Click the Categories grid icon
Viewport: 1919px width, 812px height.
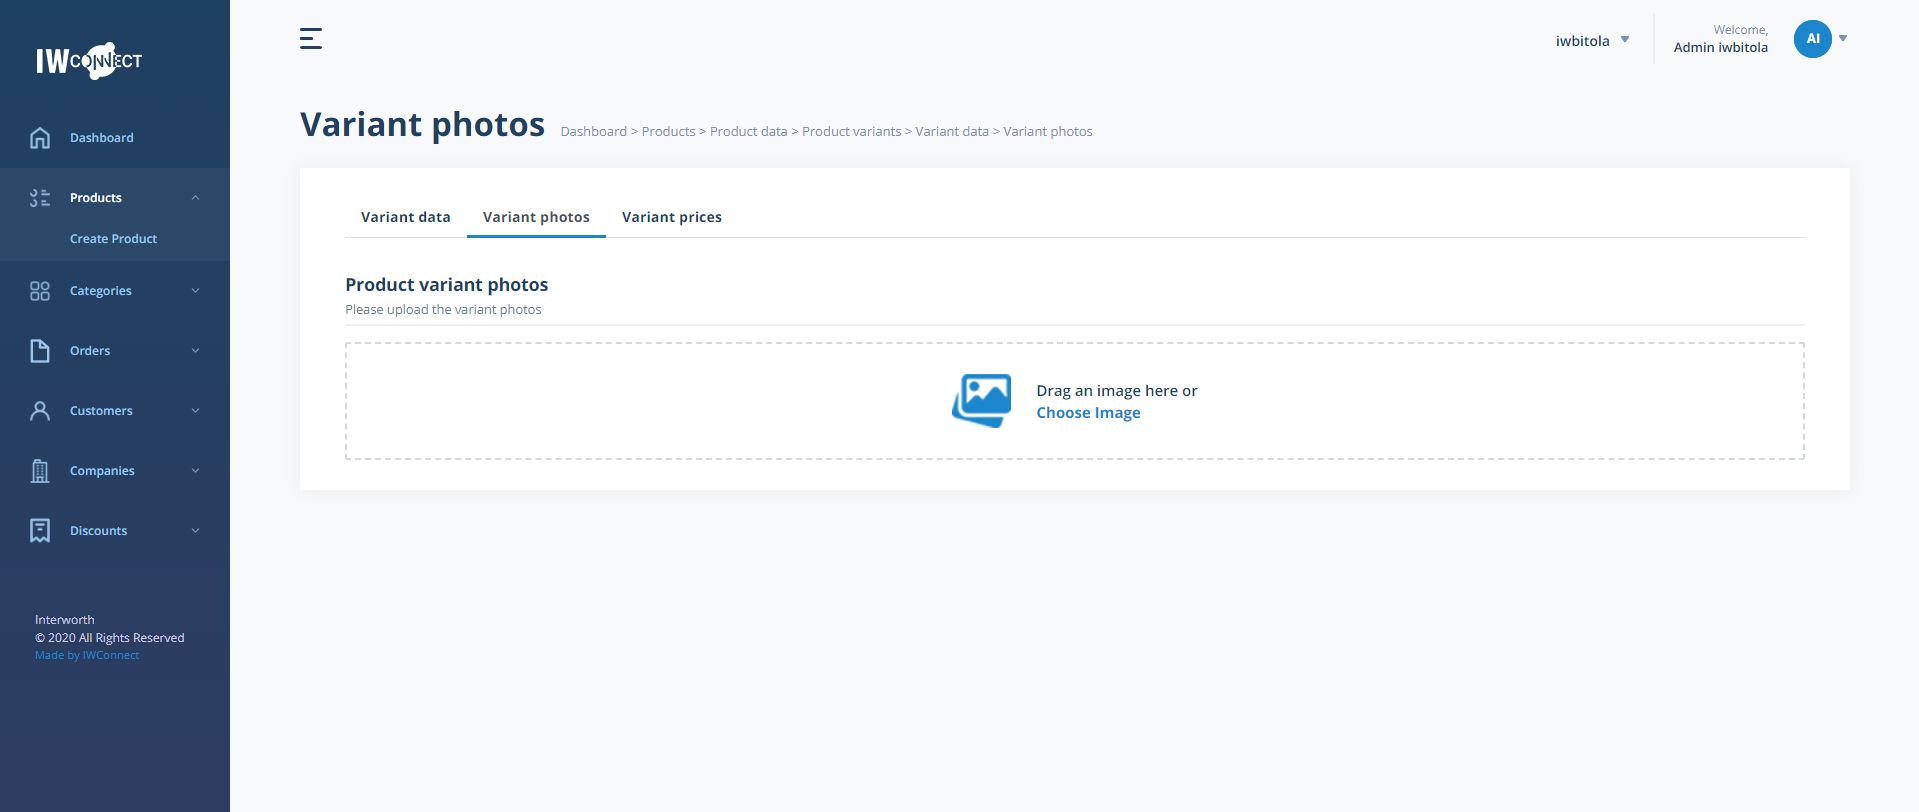(40, 291)
